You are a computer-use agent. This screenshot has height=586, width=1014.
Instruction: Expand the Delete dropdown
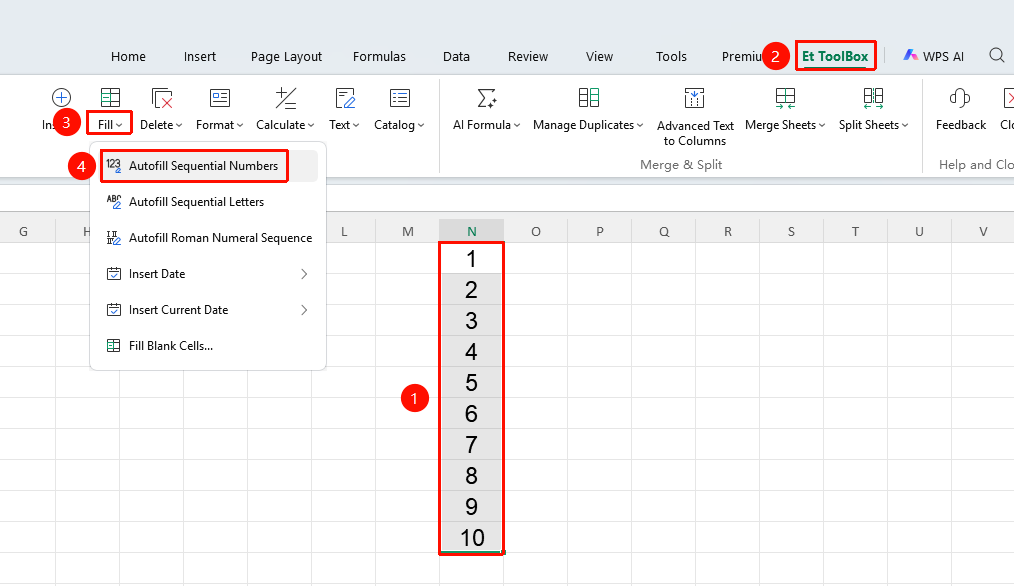pyautogui.click(x=179, y=125)
